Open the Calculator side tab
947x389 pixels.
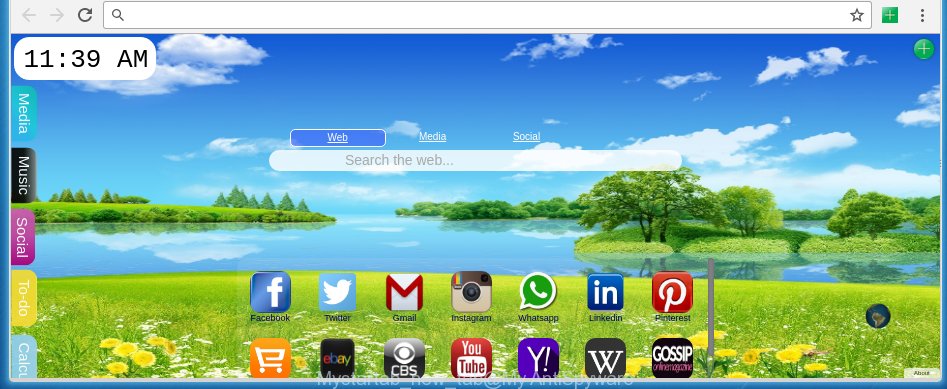(24, 357)
